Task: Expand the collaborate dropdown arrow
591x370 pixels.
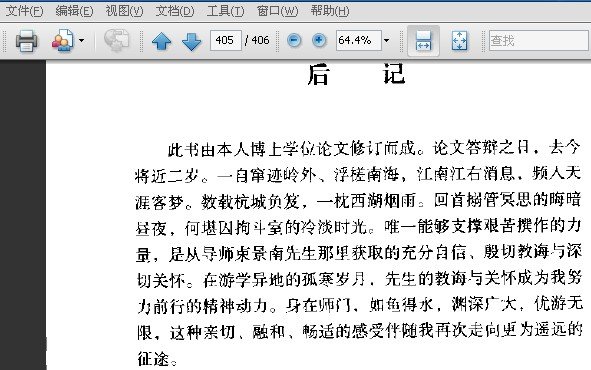Action: tap(81, 40)
